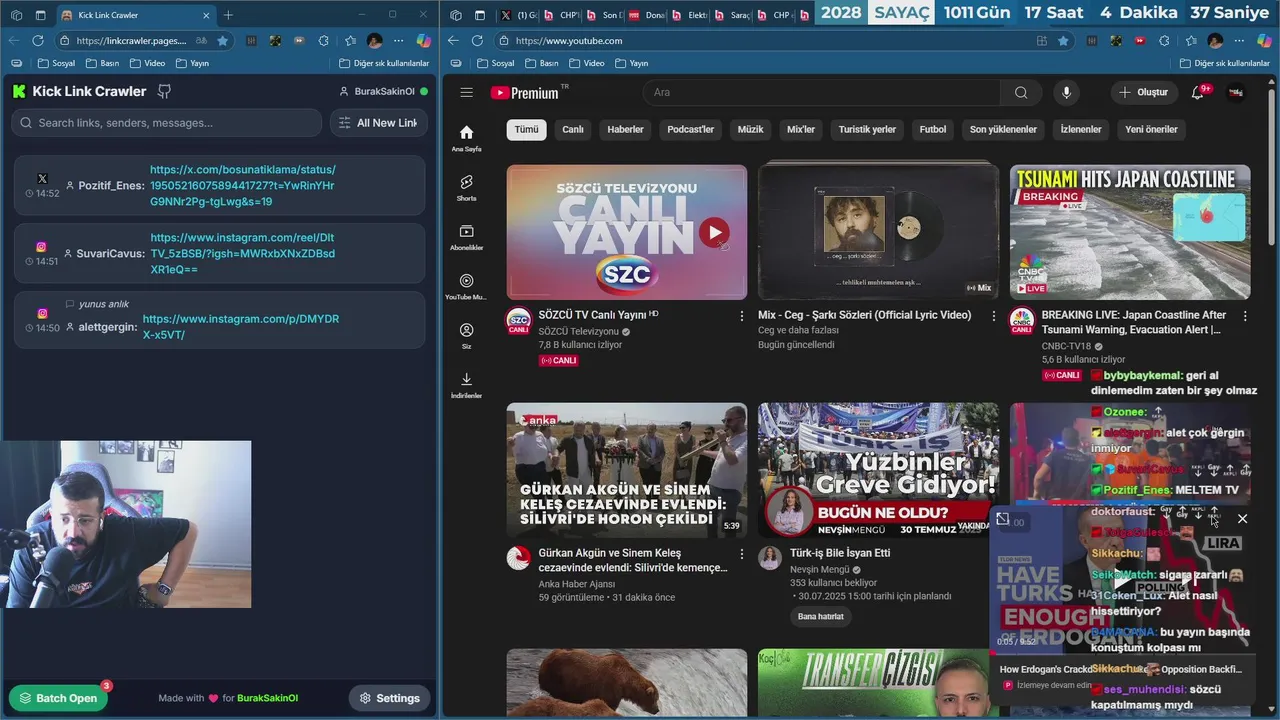
Task: Click the Nevşin Mengü channel avatar
Action: pos(770,558)
